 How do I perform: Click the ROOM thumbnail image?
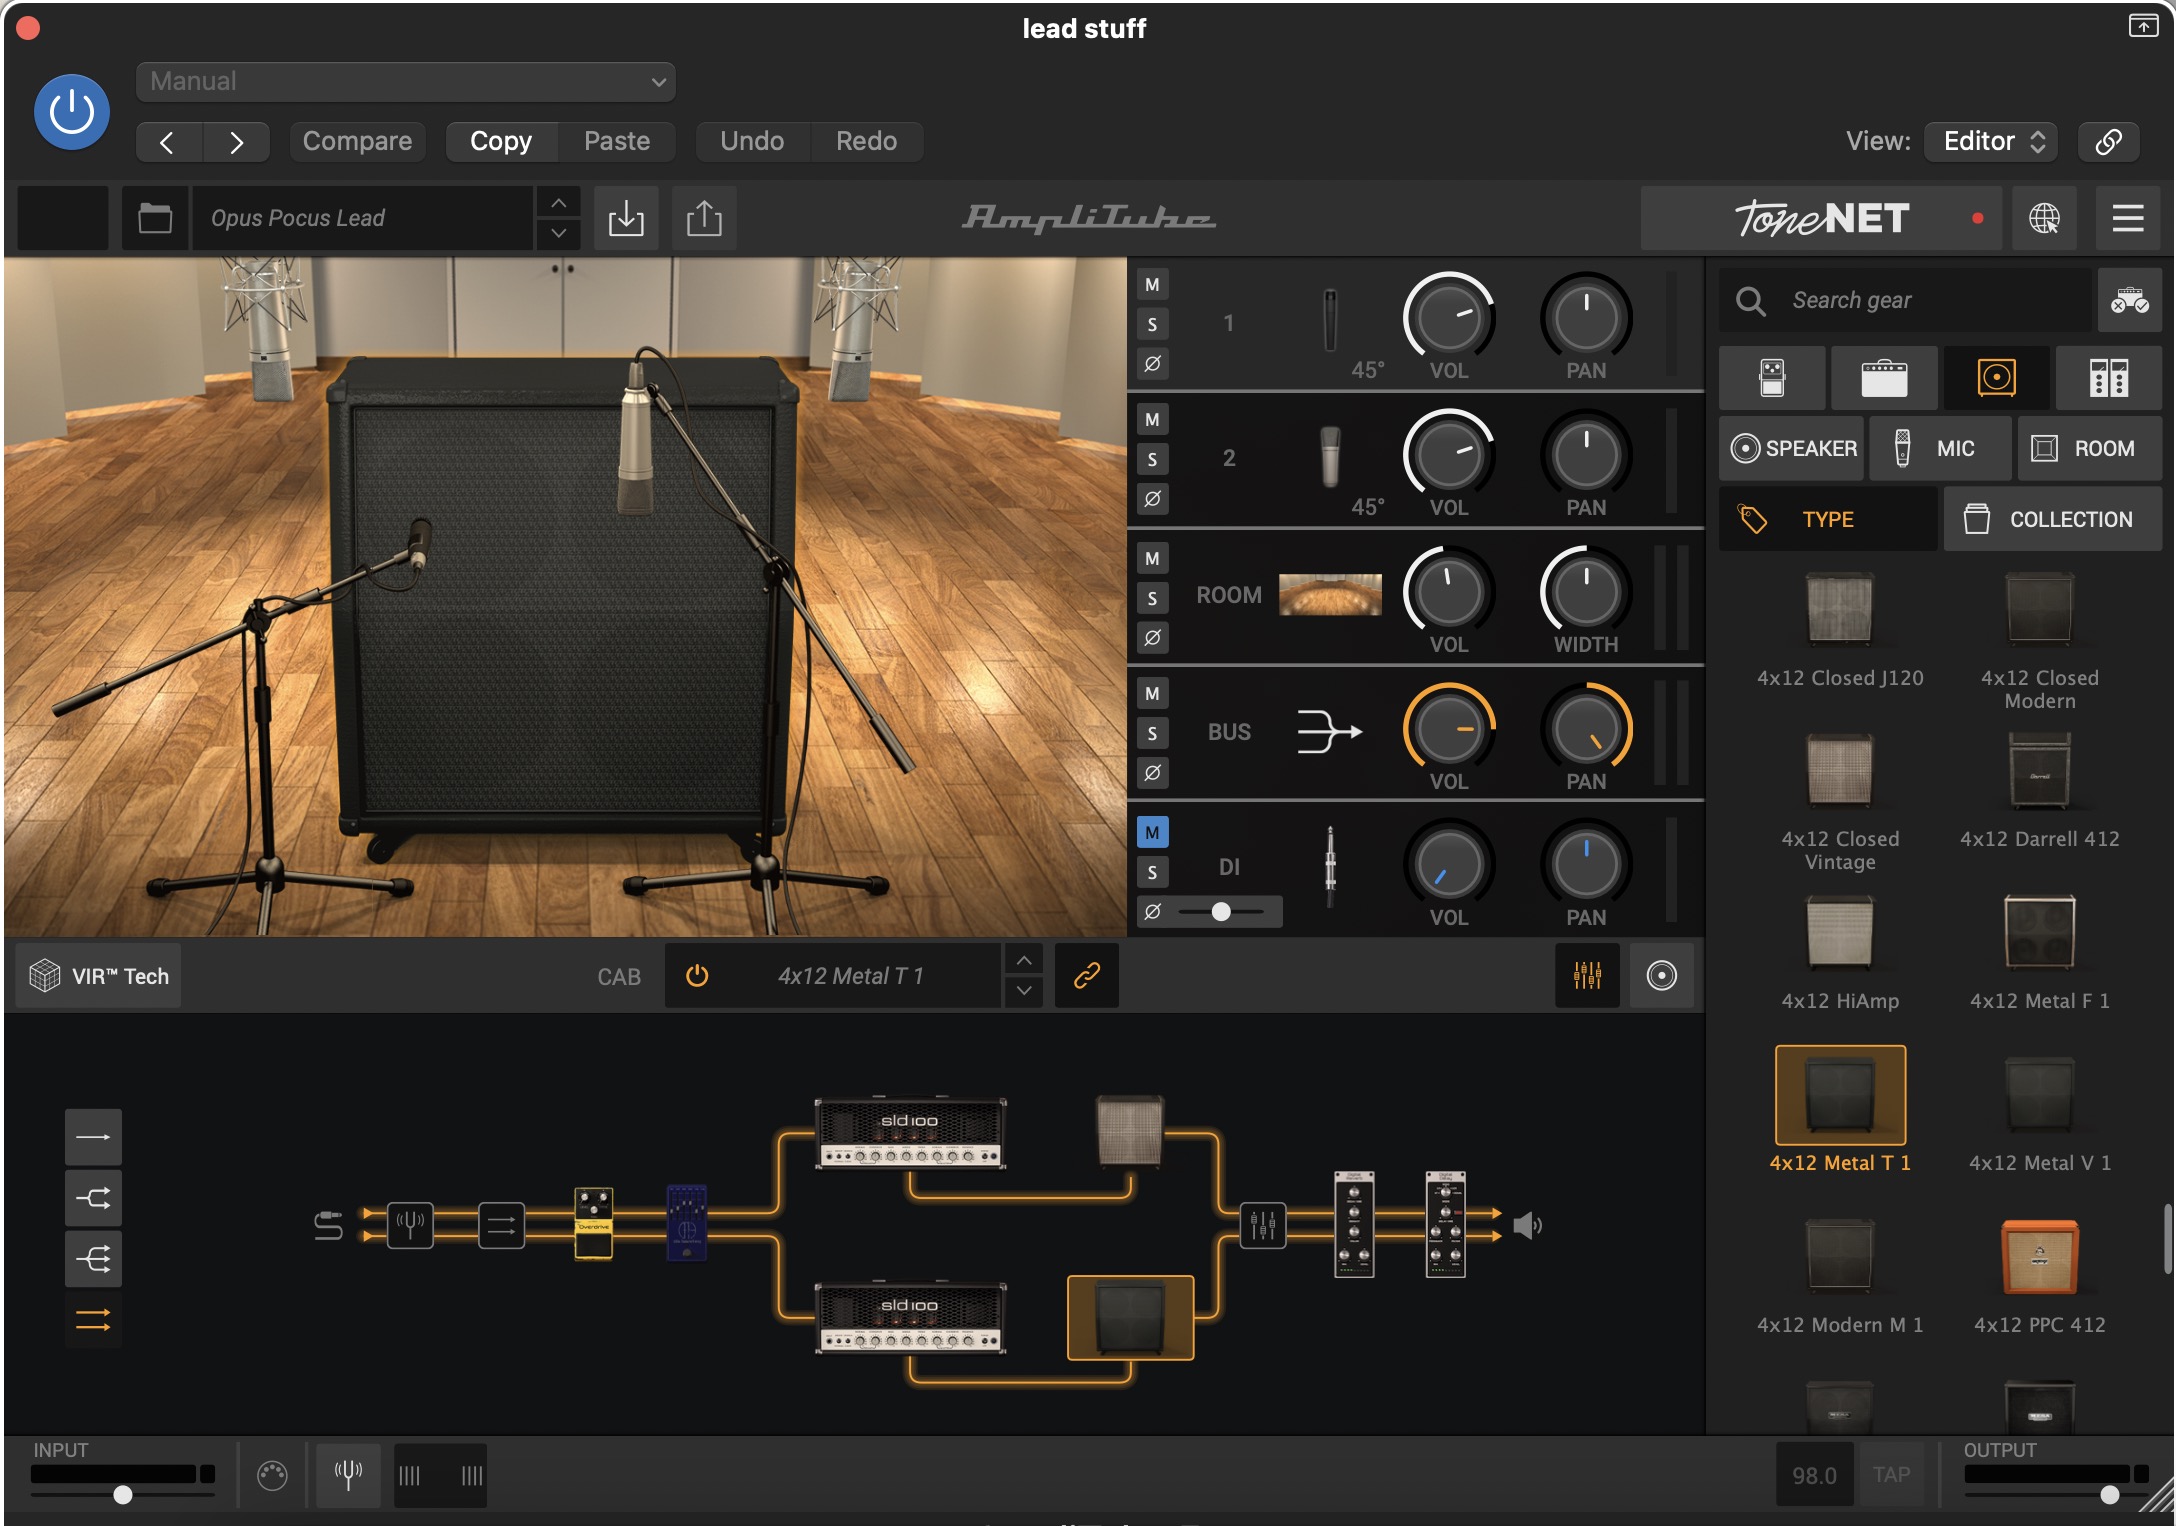1330,595
